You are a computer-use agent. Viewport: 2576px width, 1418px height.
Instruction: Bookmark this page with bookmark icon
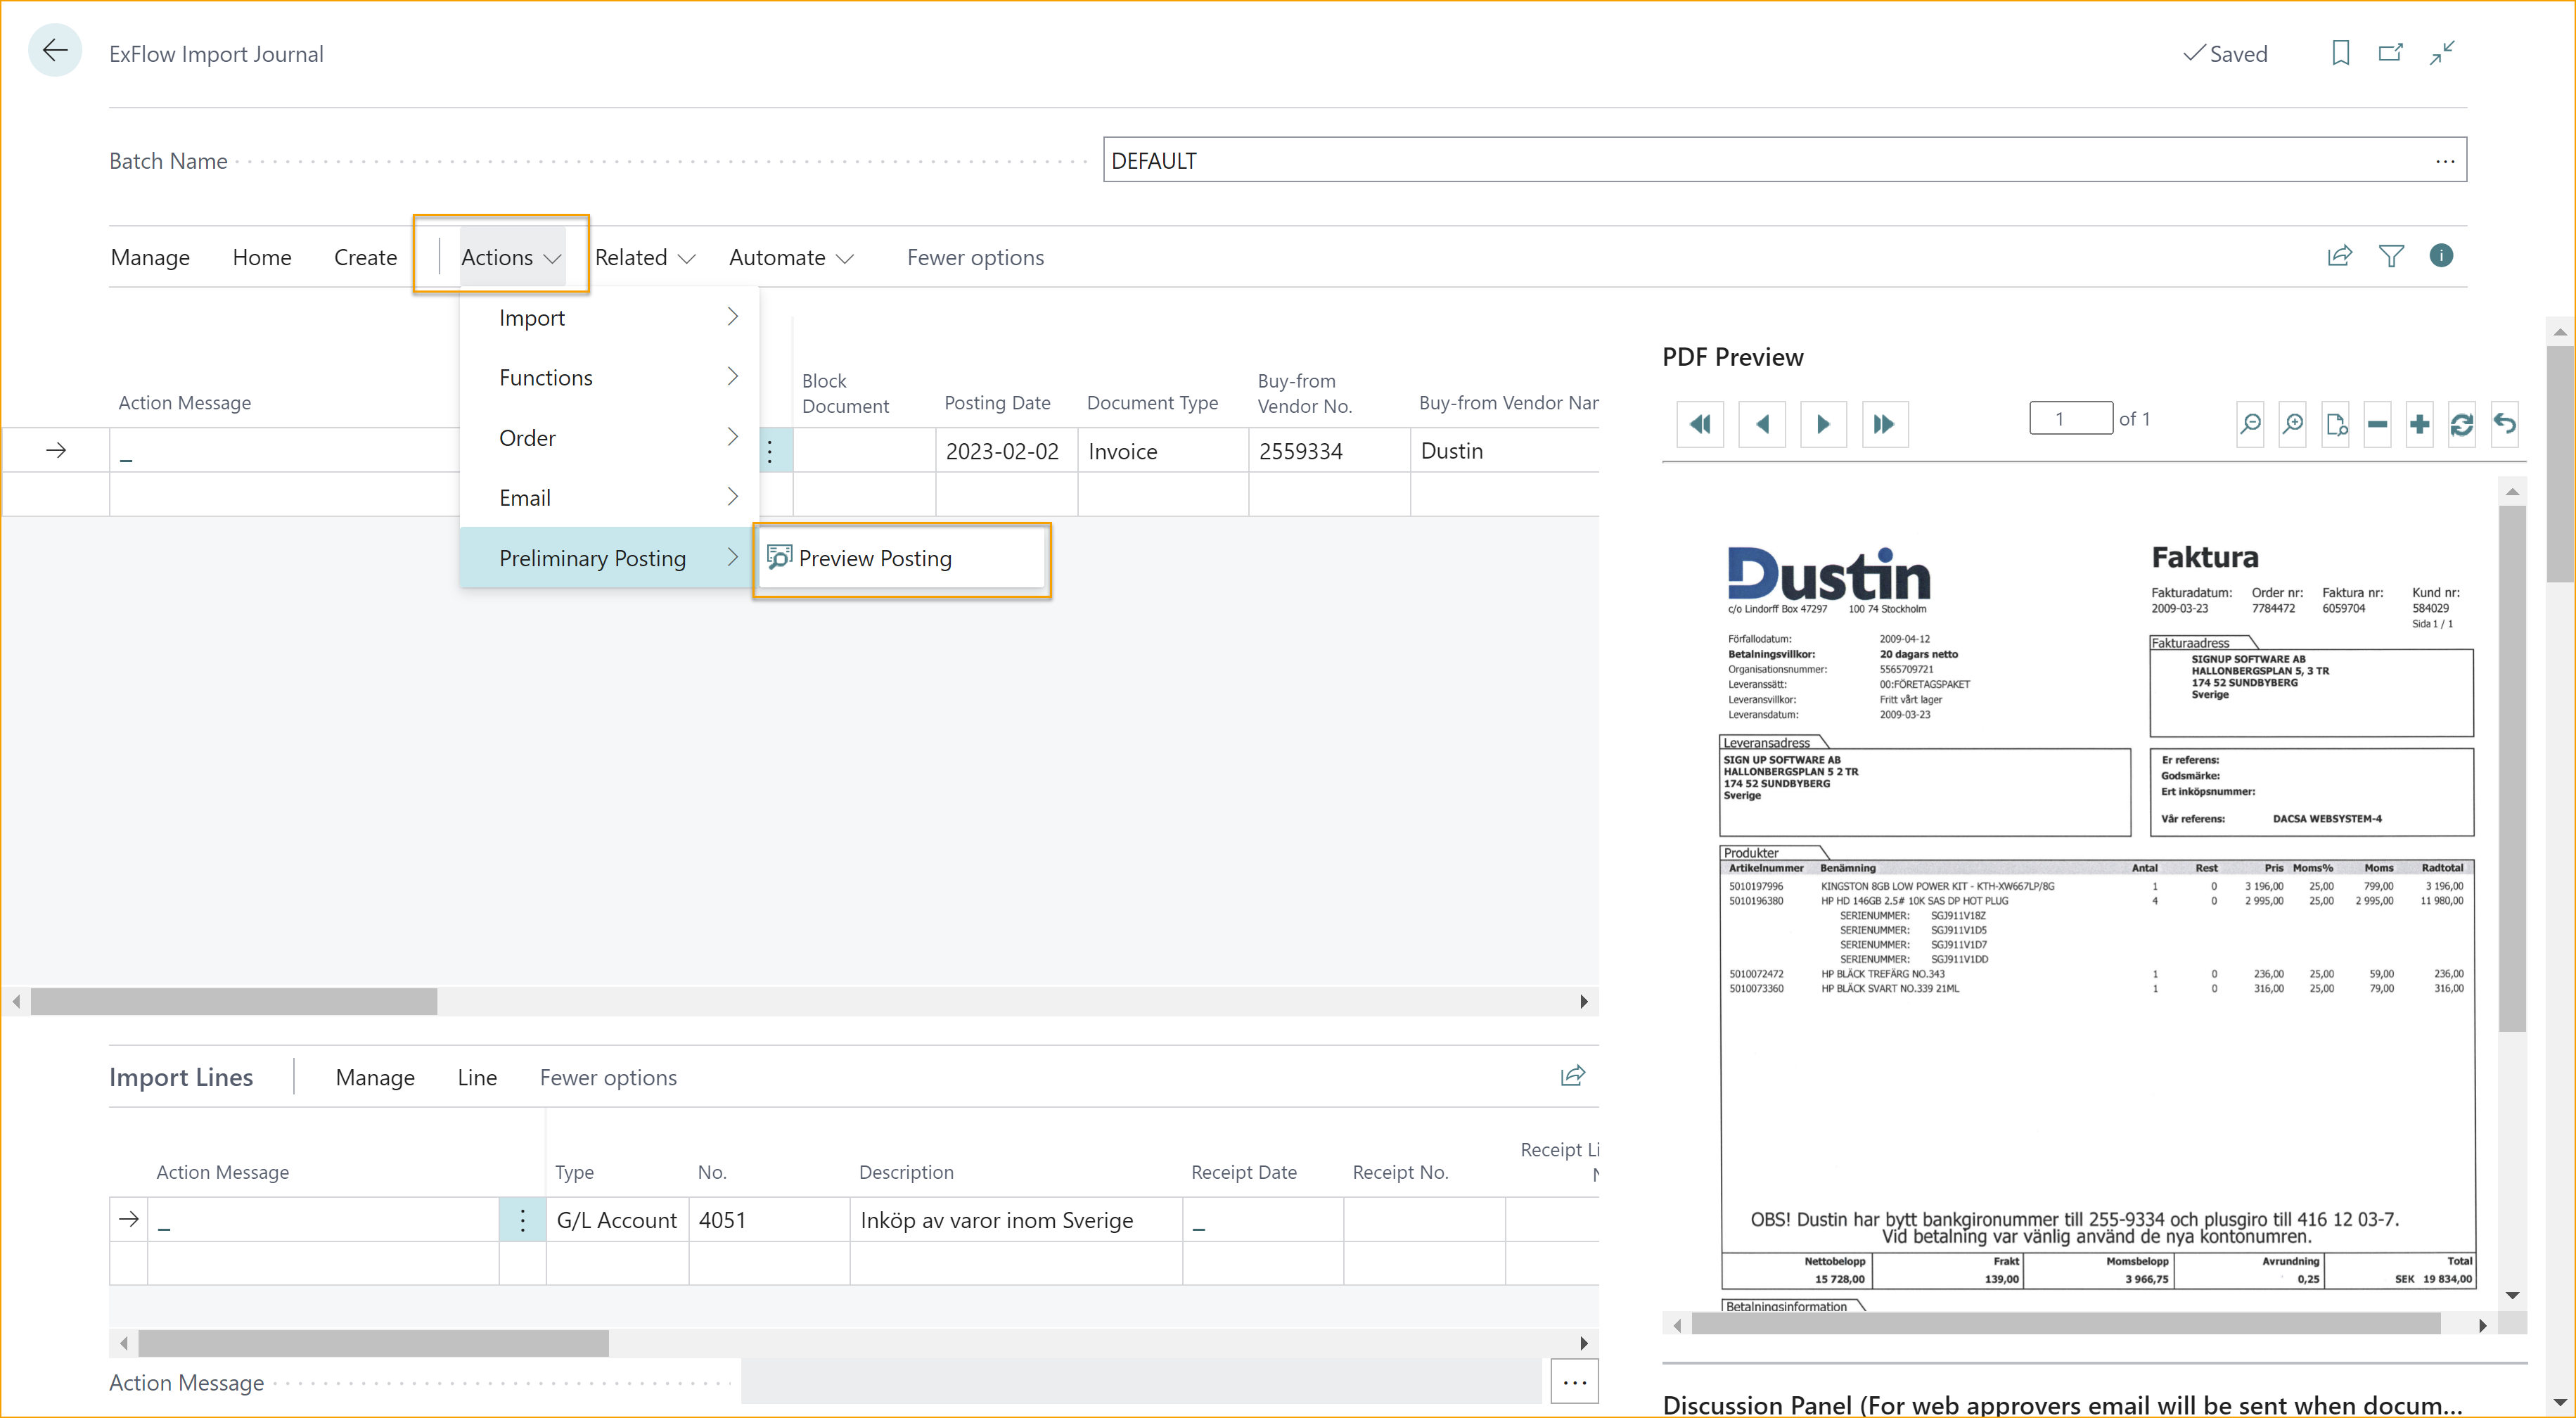pyautogui.click(x=2340, y=53)
